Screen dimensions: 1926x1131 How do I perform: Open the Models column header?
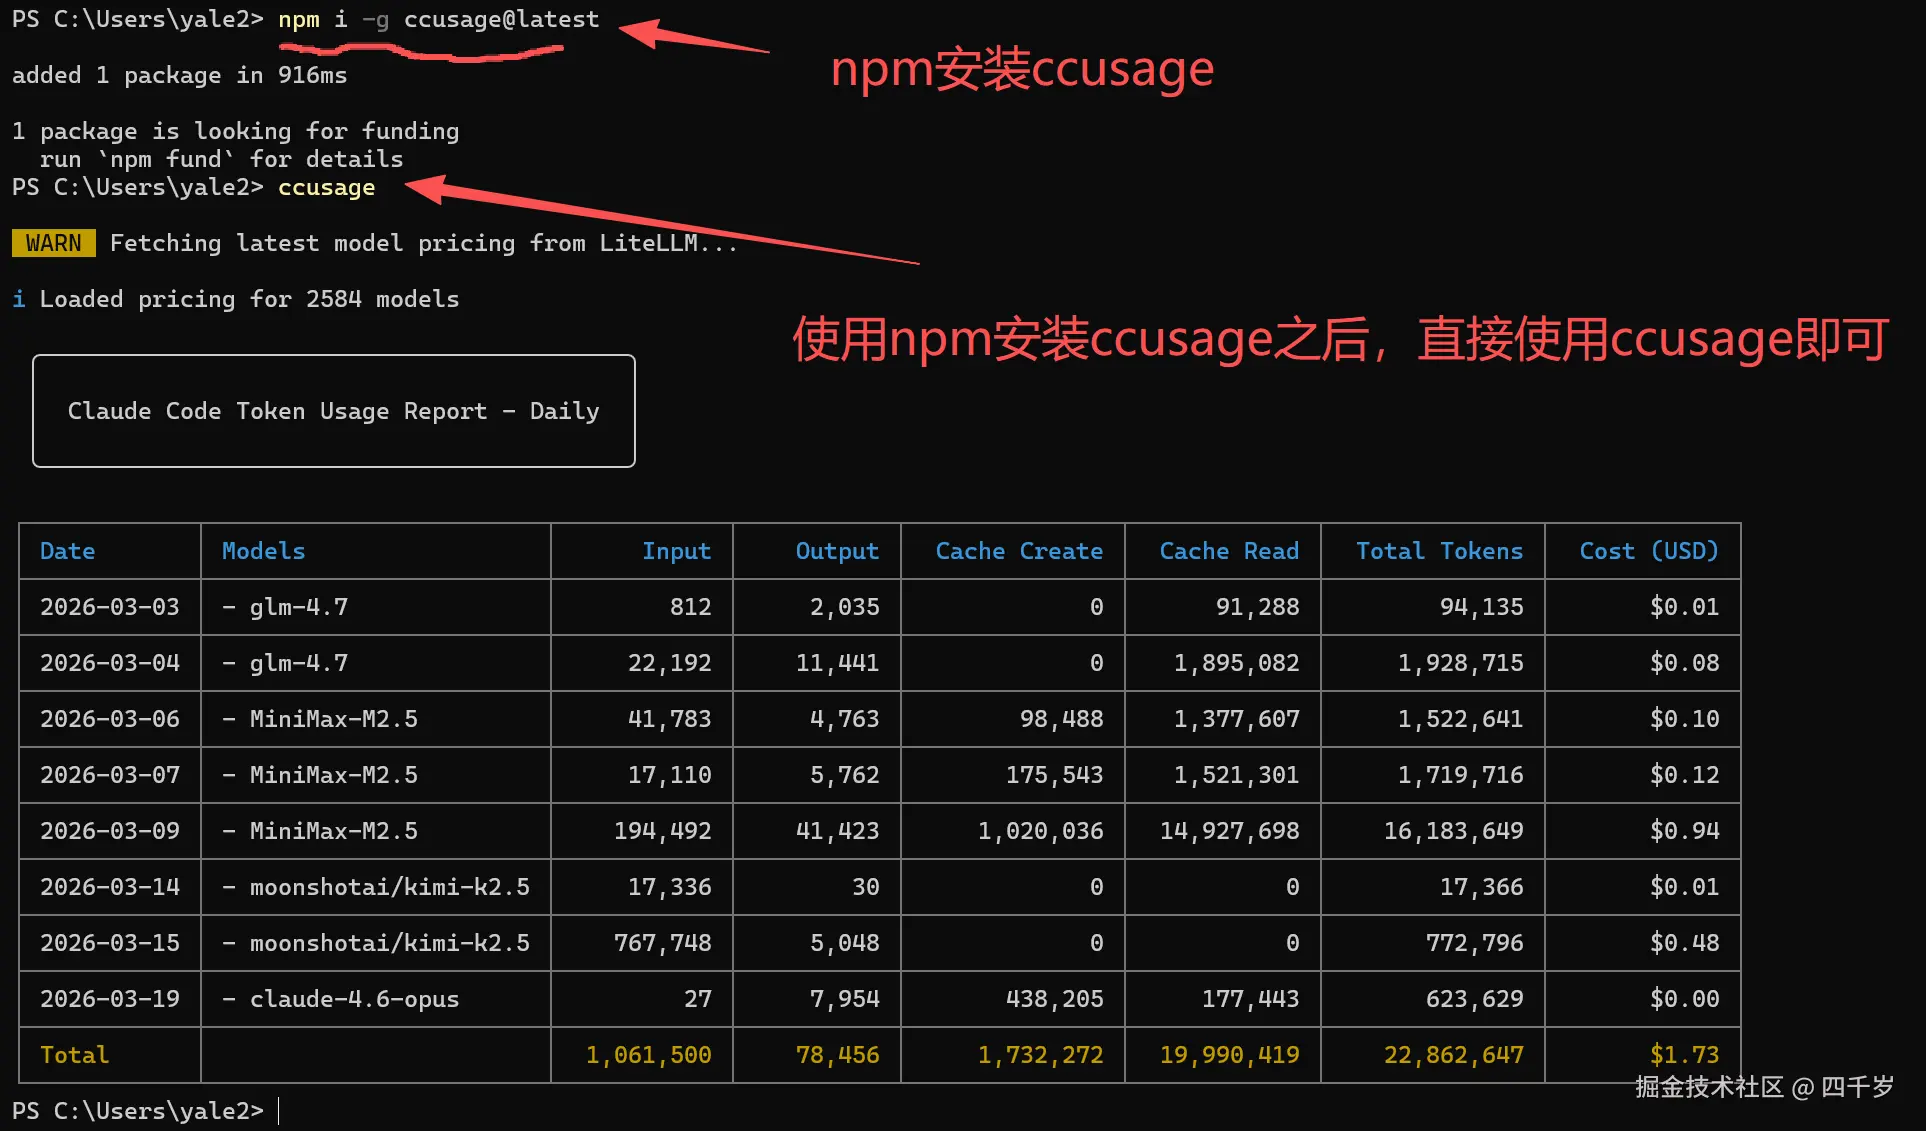pyautogui.click(x=263, y=551)
